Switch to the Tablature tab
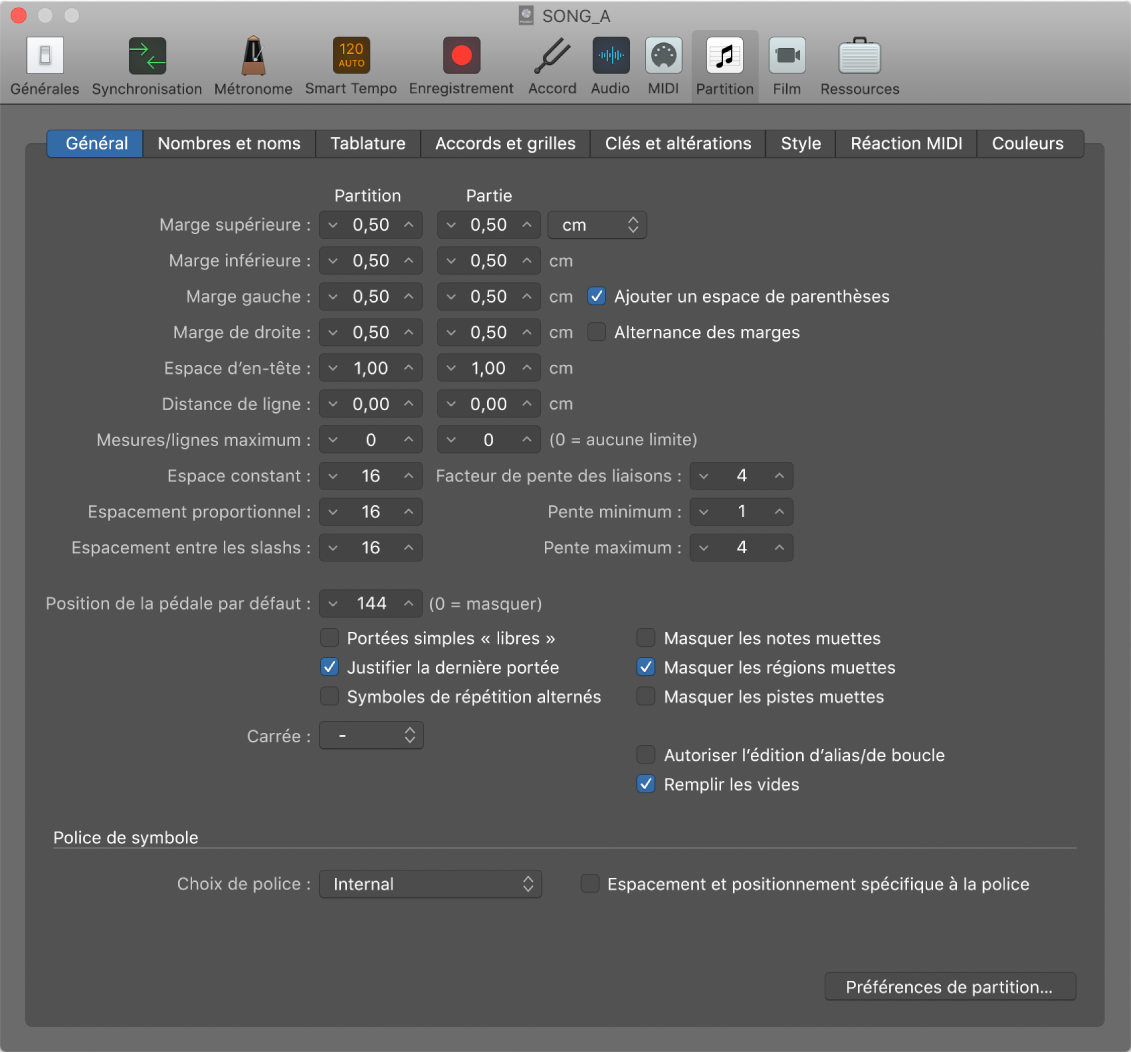1131x1053 pixels. click(x=368, y=143)
